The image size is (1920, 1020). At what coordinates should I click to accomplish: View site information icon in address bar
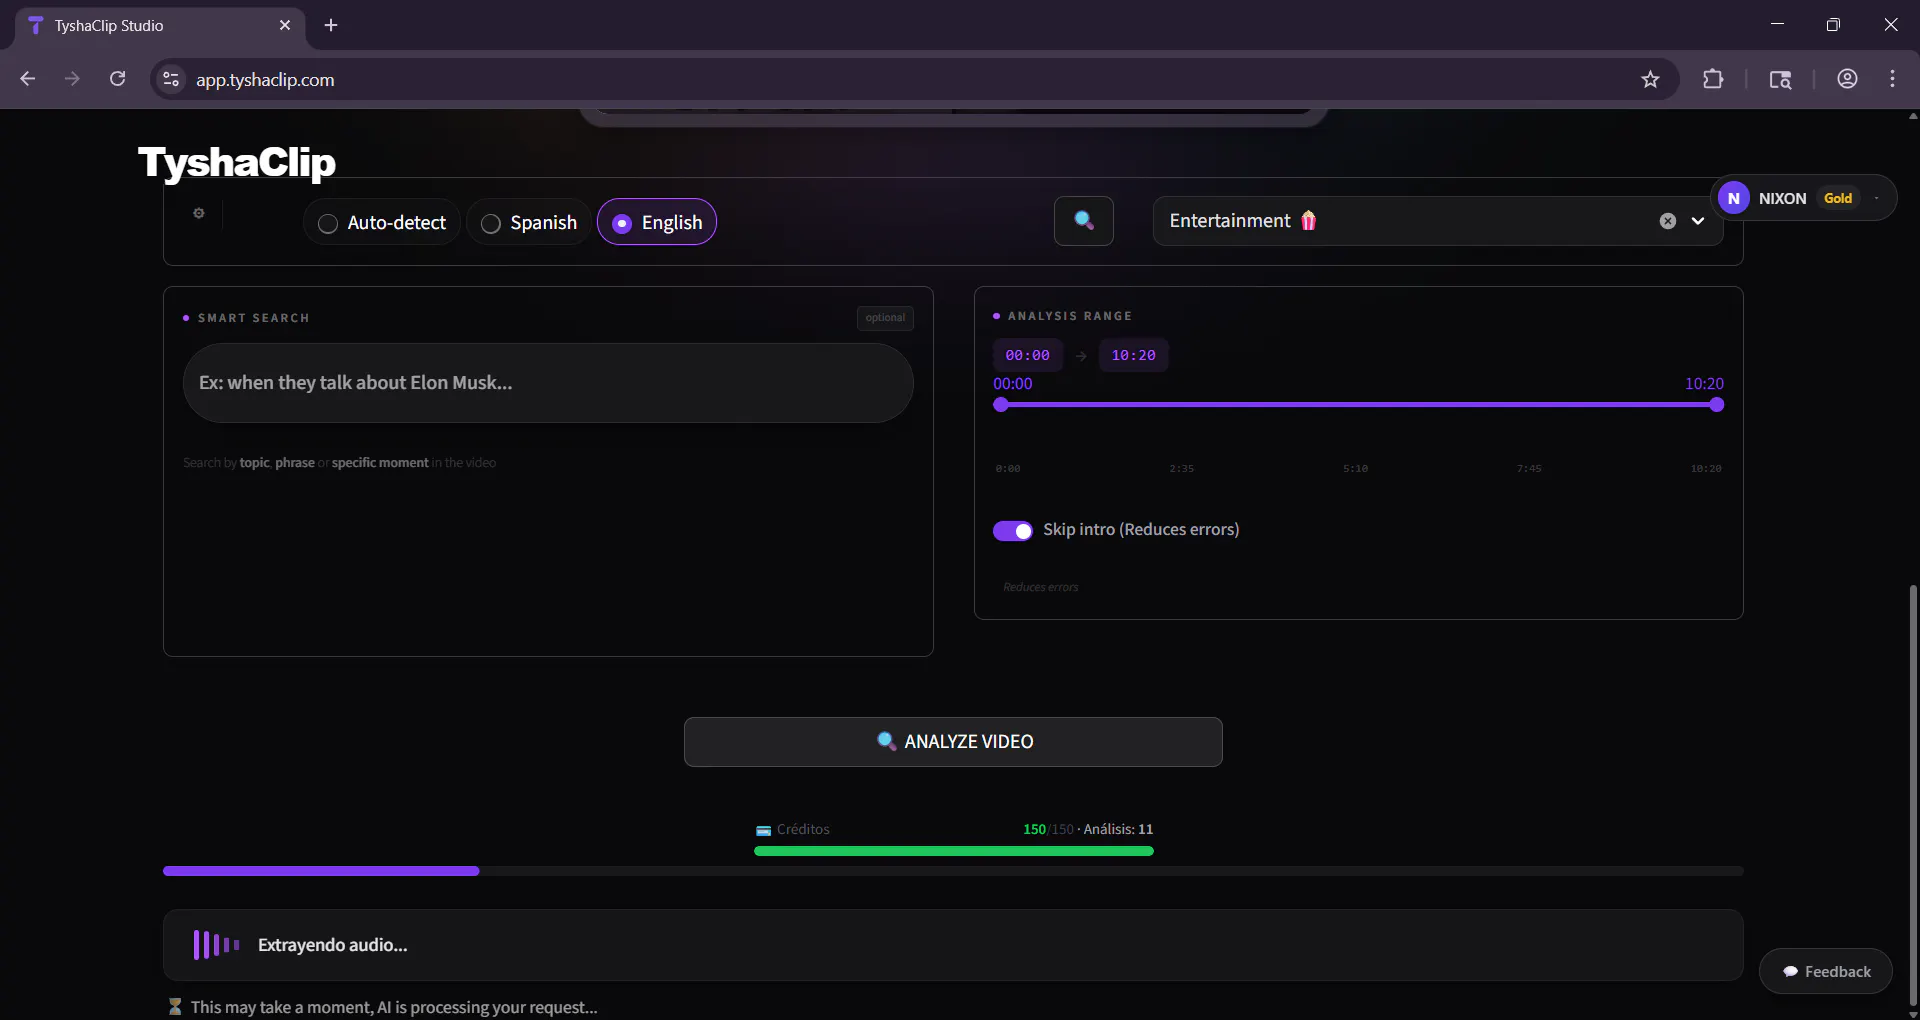171,79
